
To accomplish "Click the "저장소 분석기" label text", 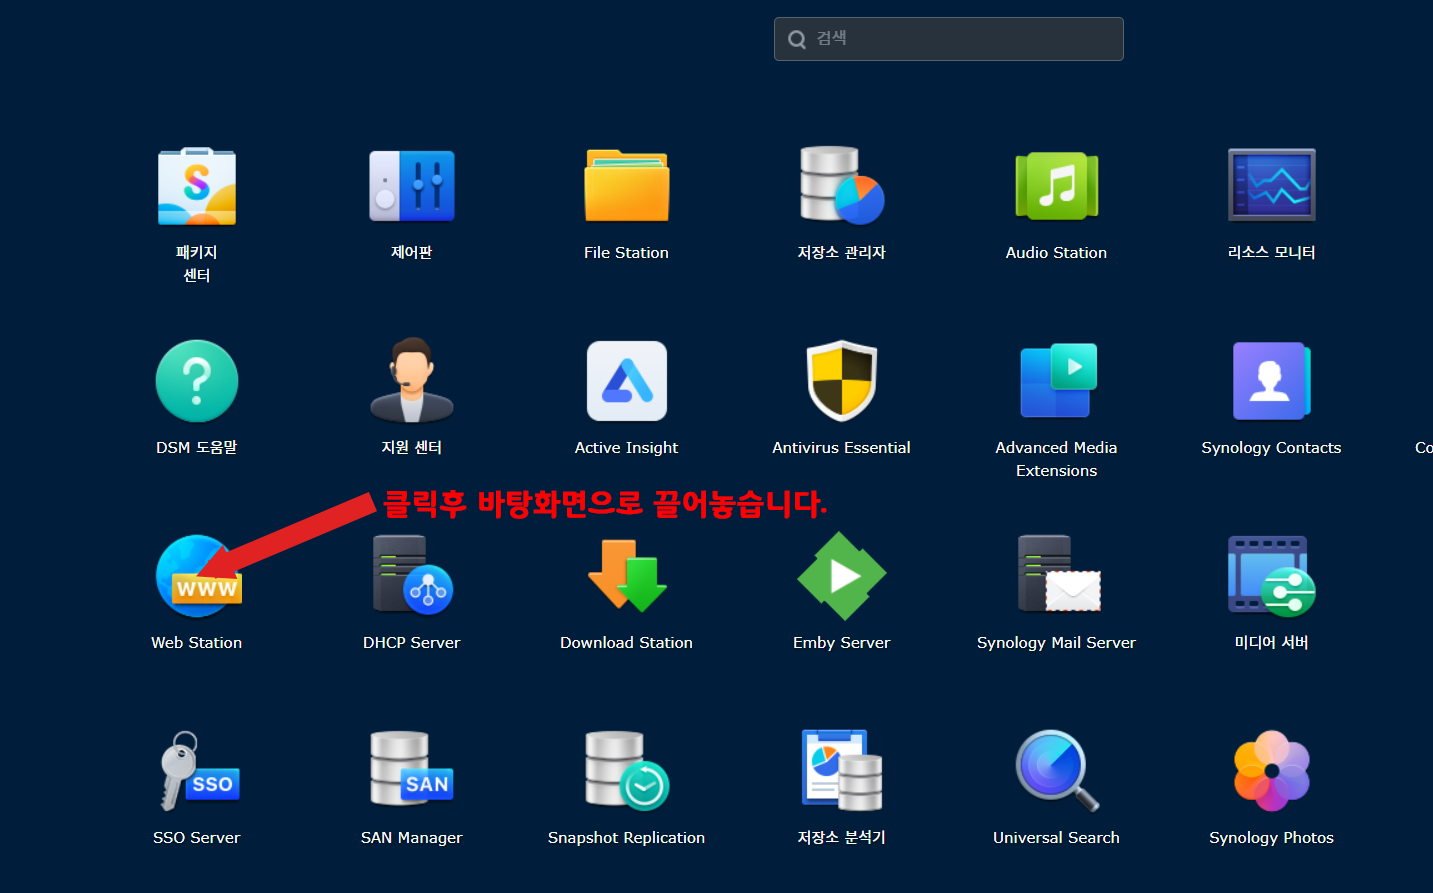I will [x=842, y=838].
